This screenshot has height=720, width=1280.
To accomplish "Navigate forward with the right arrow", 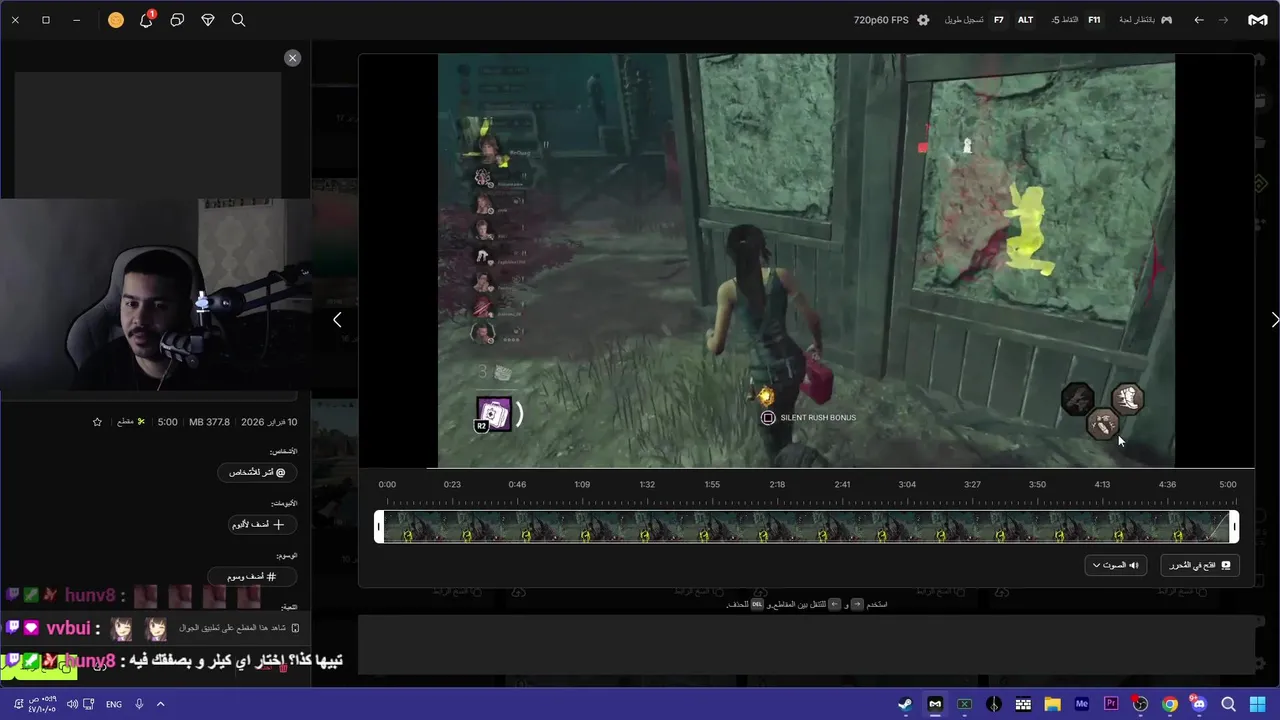I will (1223, 20).
